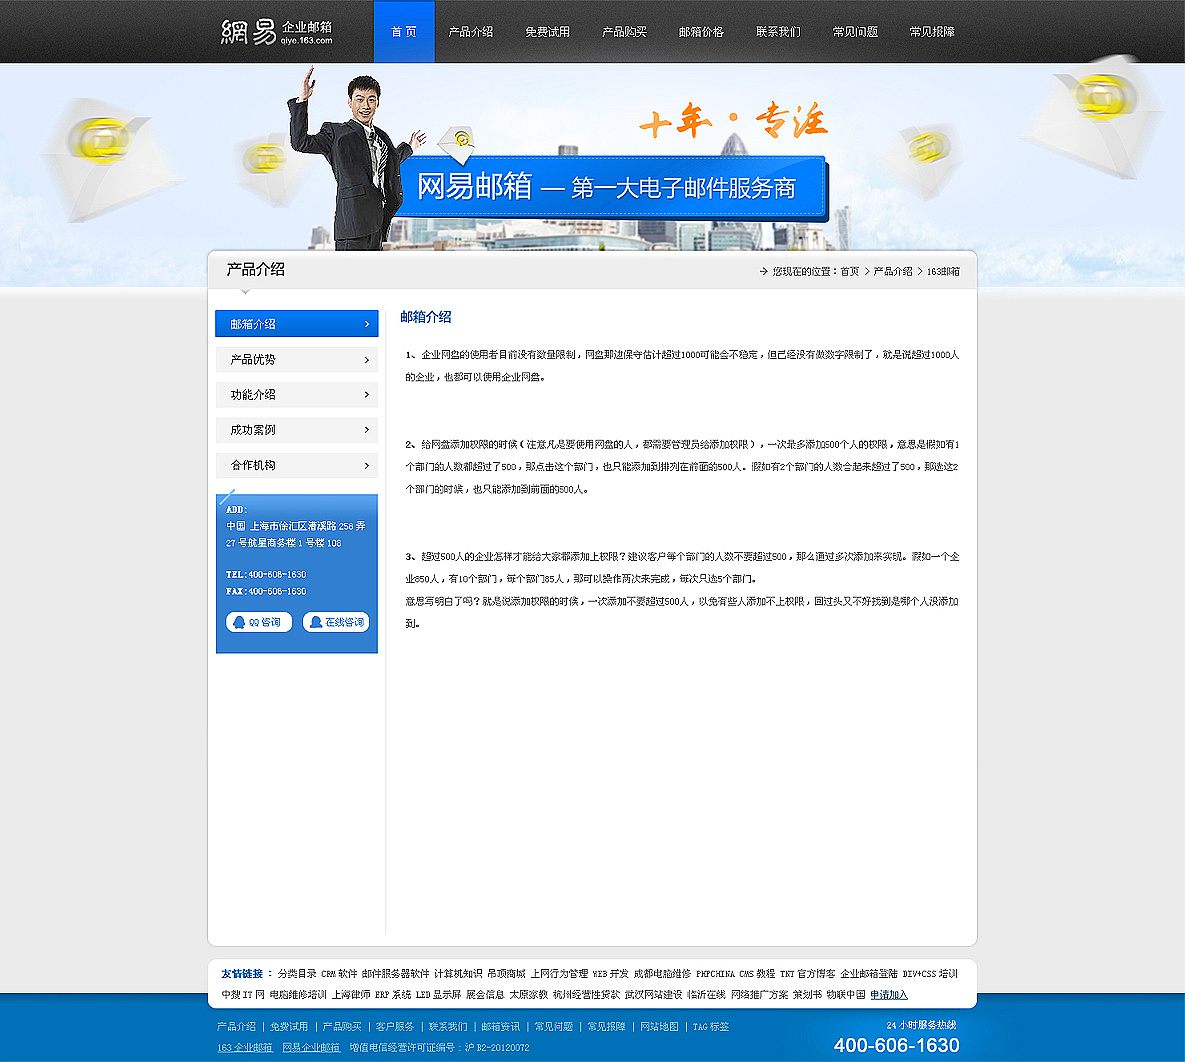1185x1062 pixels.
Task: Expand the 功能介绍 sidebar item via its chevron
Action: click(367, 394)
